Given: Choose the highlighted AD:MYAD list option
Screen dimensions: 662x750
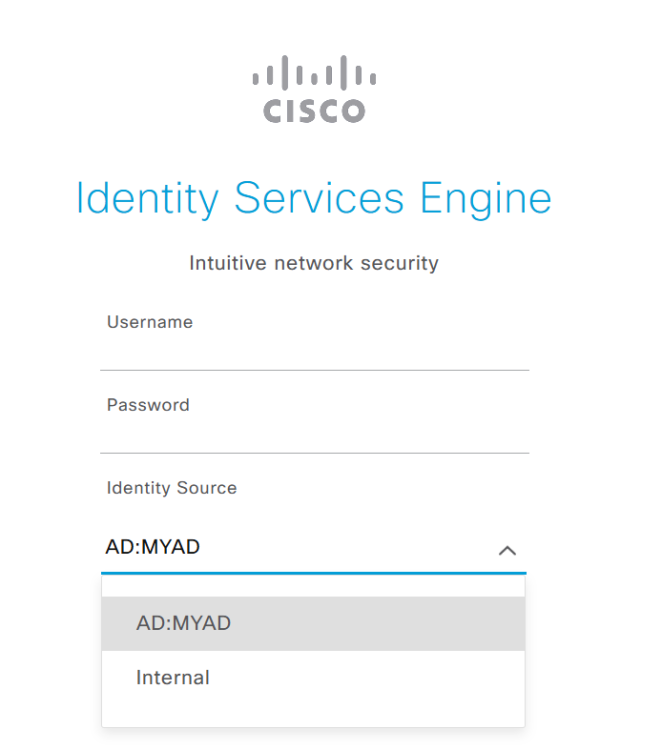Looking at the screenshot, I should tap(184, 623).
